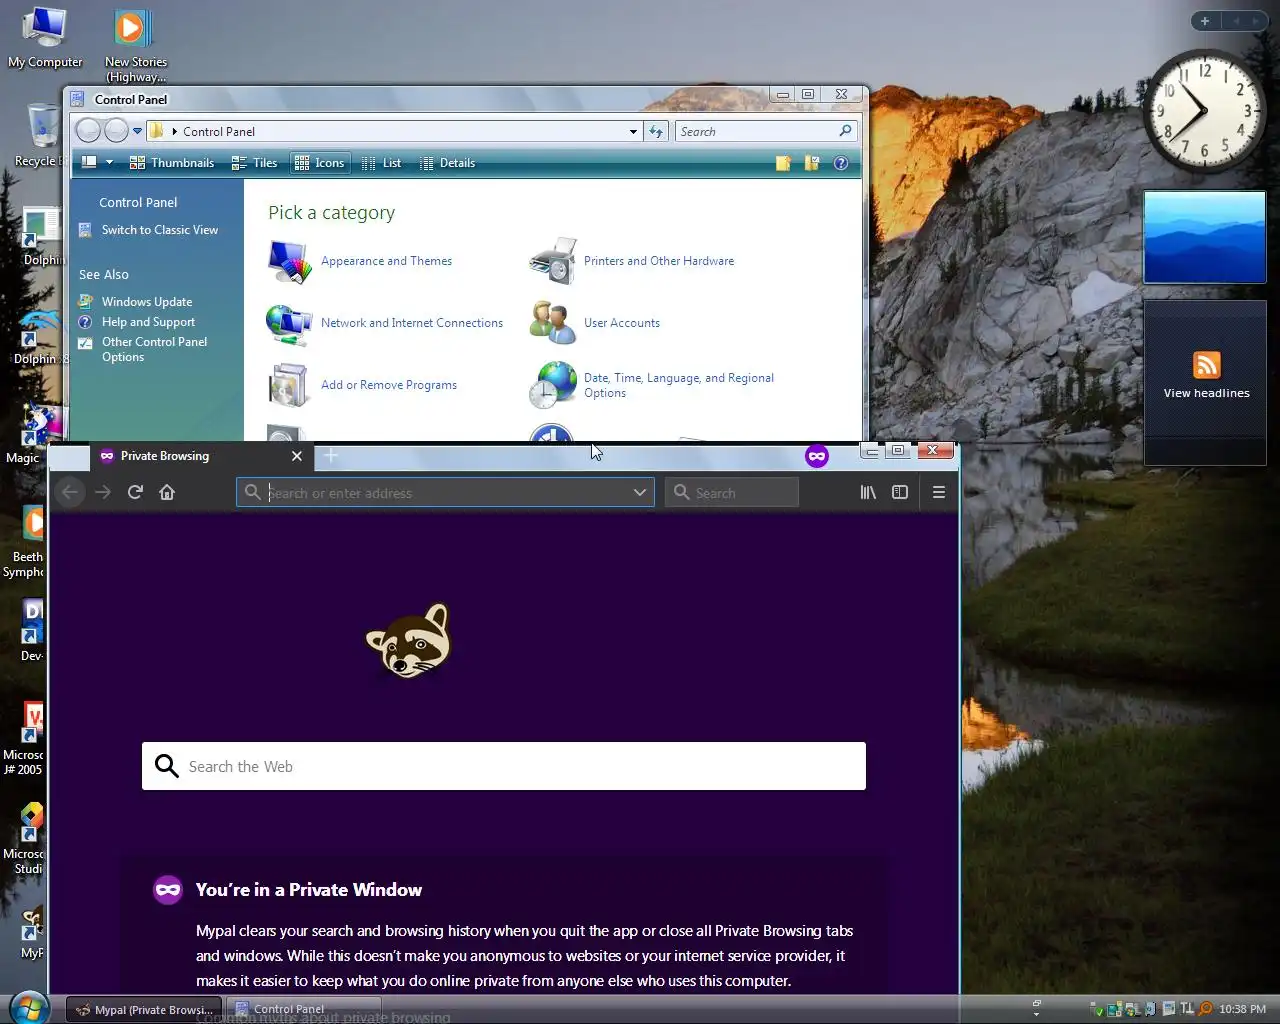The width and height of the screenshot is (1280, 1024).
Task: Click the Search the Web box on private page
Action: tap(504, 766)
